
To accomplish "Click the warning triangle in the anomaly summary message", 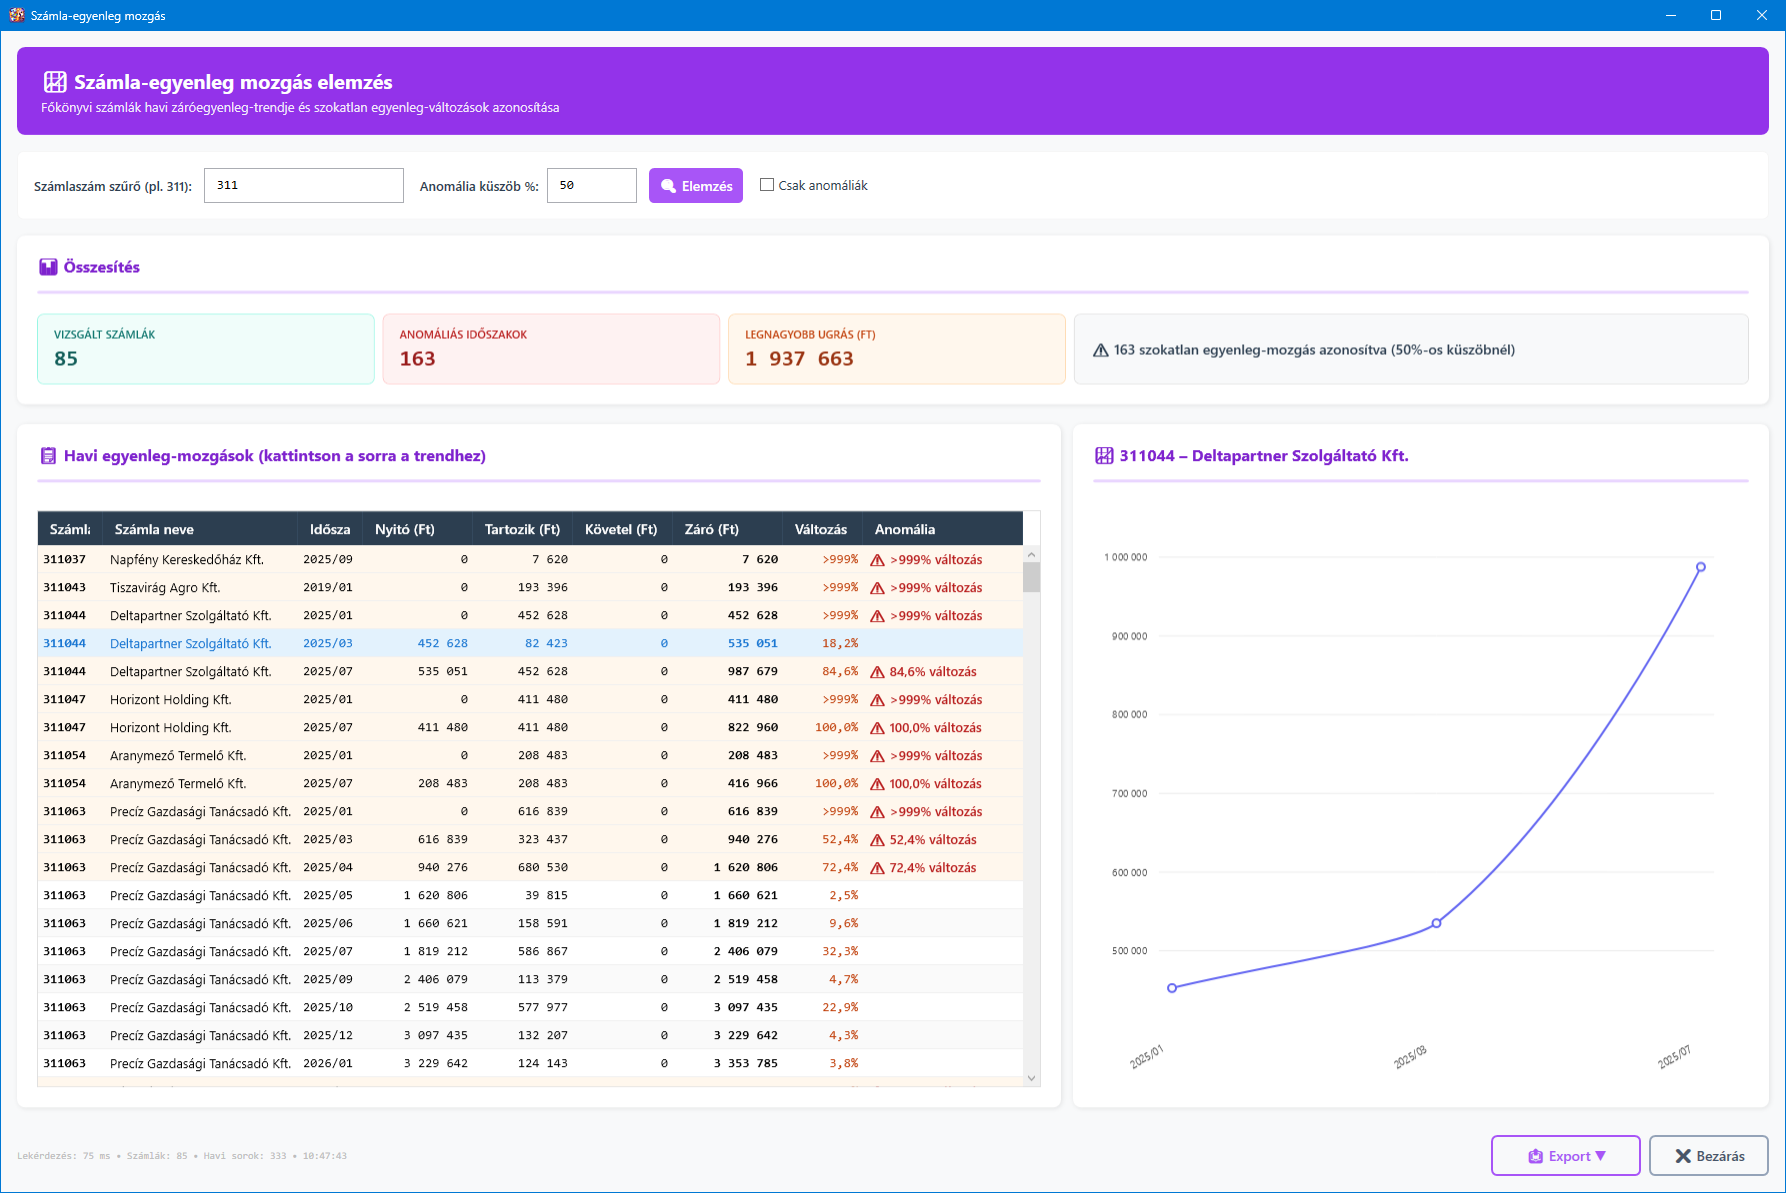I will 1100,350.
